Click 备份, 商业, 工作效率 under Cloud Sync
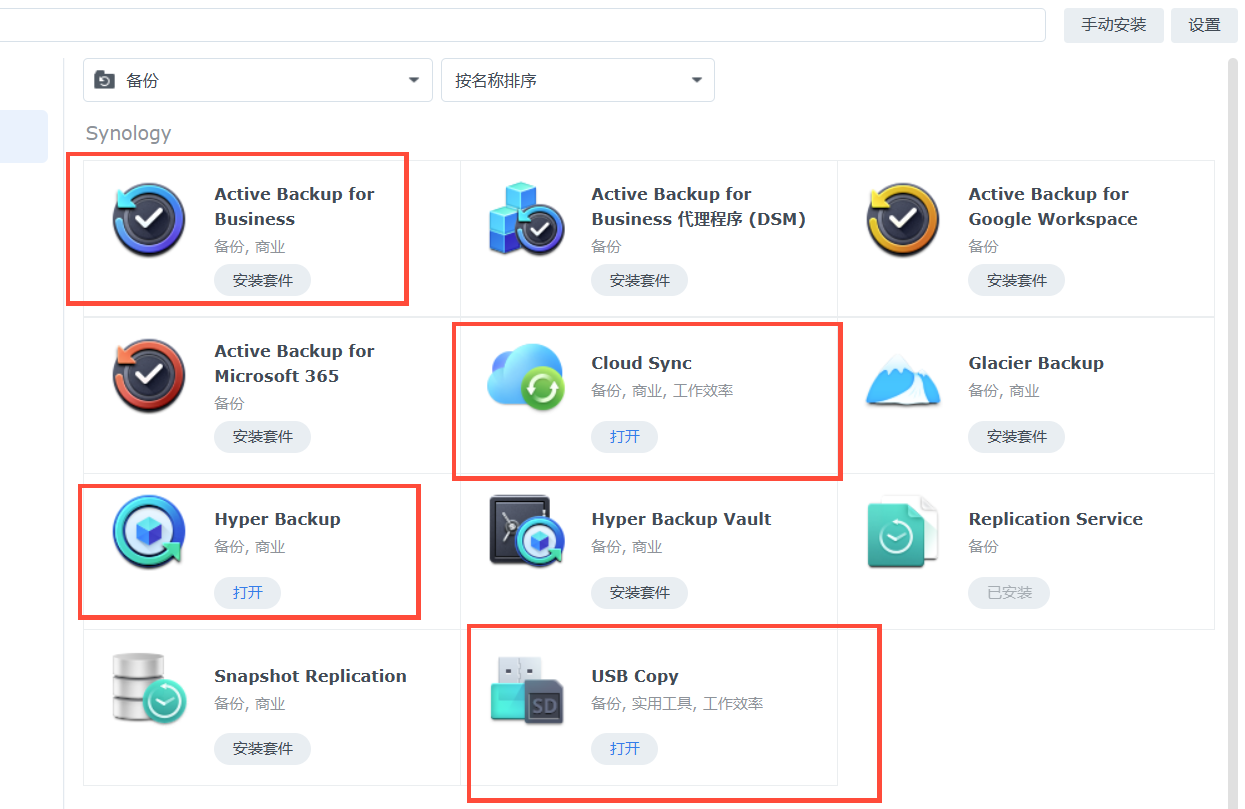Viewport: 1245px width, 809px height. pyautogui.click(x=662, y=391)
